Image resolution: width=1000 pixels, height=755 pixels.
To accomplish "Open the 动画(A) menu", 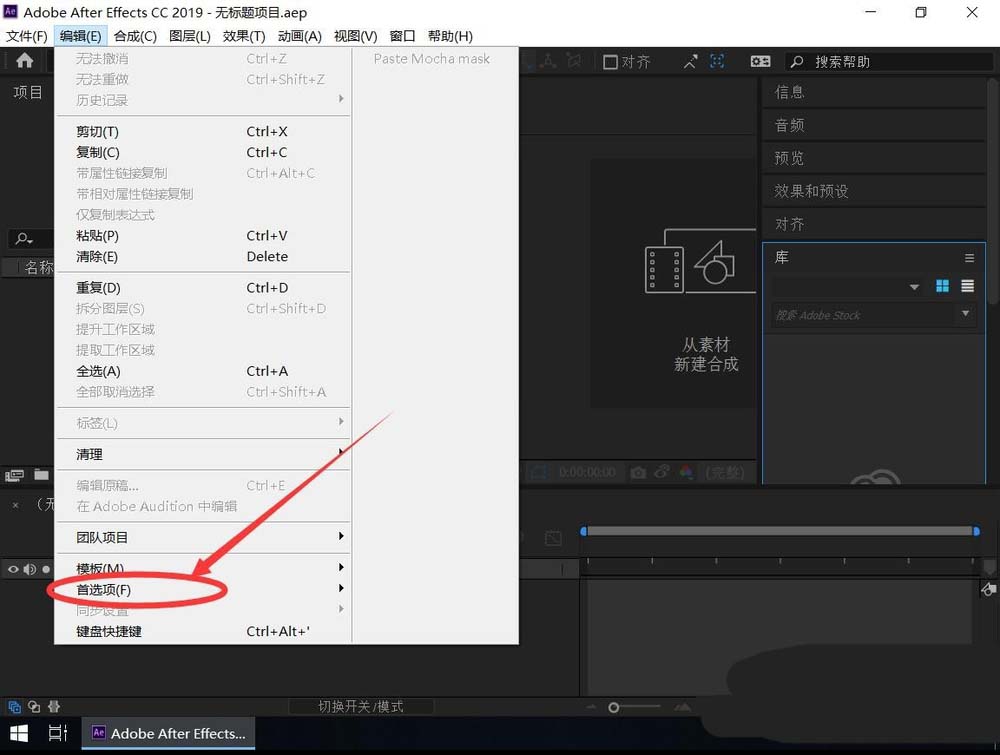I will [x=300, y=36].
